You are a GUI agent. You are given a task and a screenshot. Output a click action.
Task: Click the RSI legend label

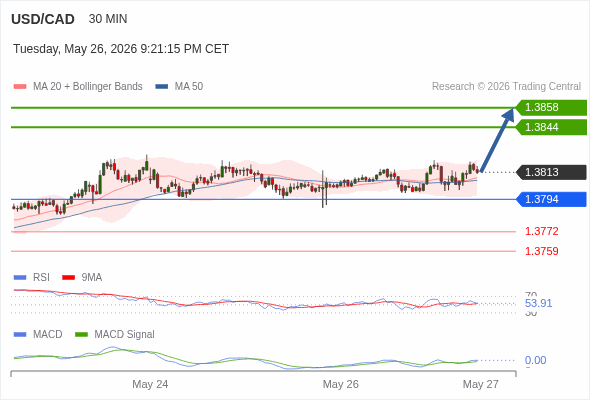(x=41, y=278)
